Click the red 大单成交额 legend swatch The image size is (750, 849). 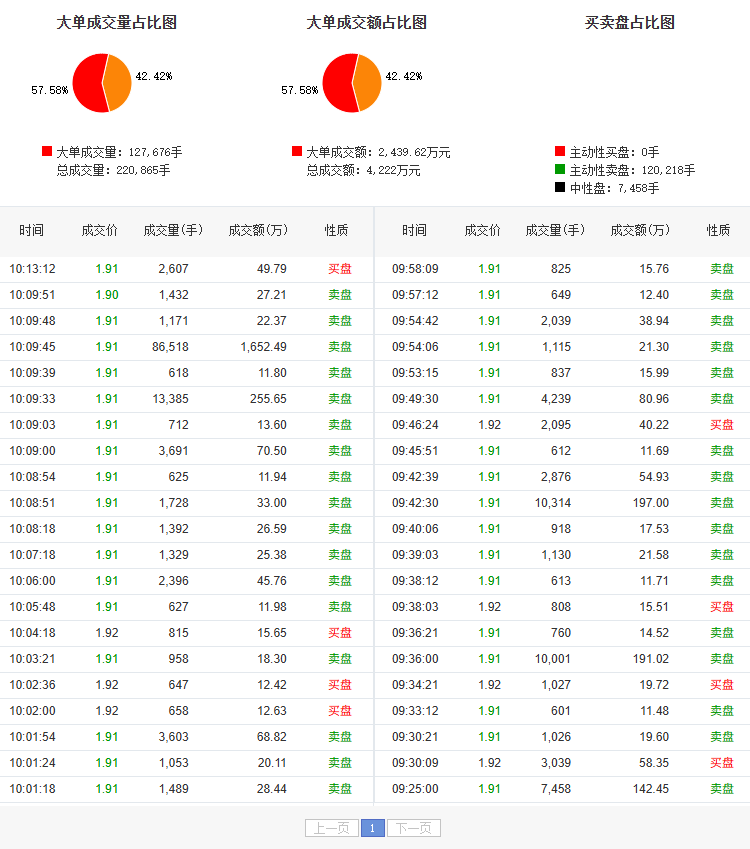297,151
